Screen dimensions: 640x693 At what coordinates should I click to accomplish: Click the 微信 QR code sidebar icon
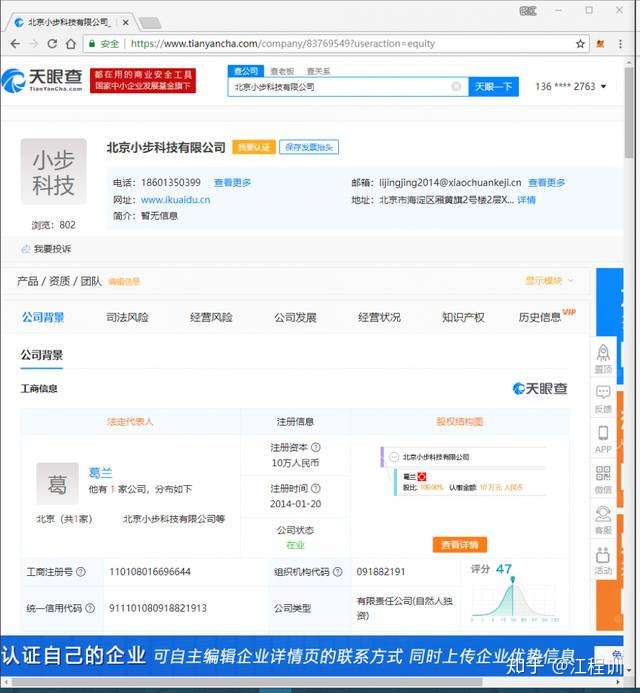point(603,479)
